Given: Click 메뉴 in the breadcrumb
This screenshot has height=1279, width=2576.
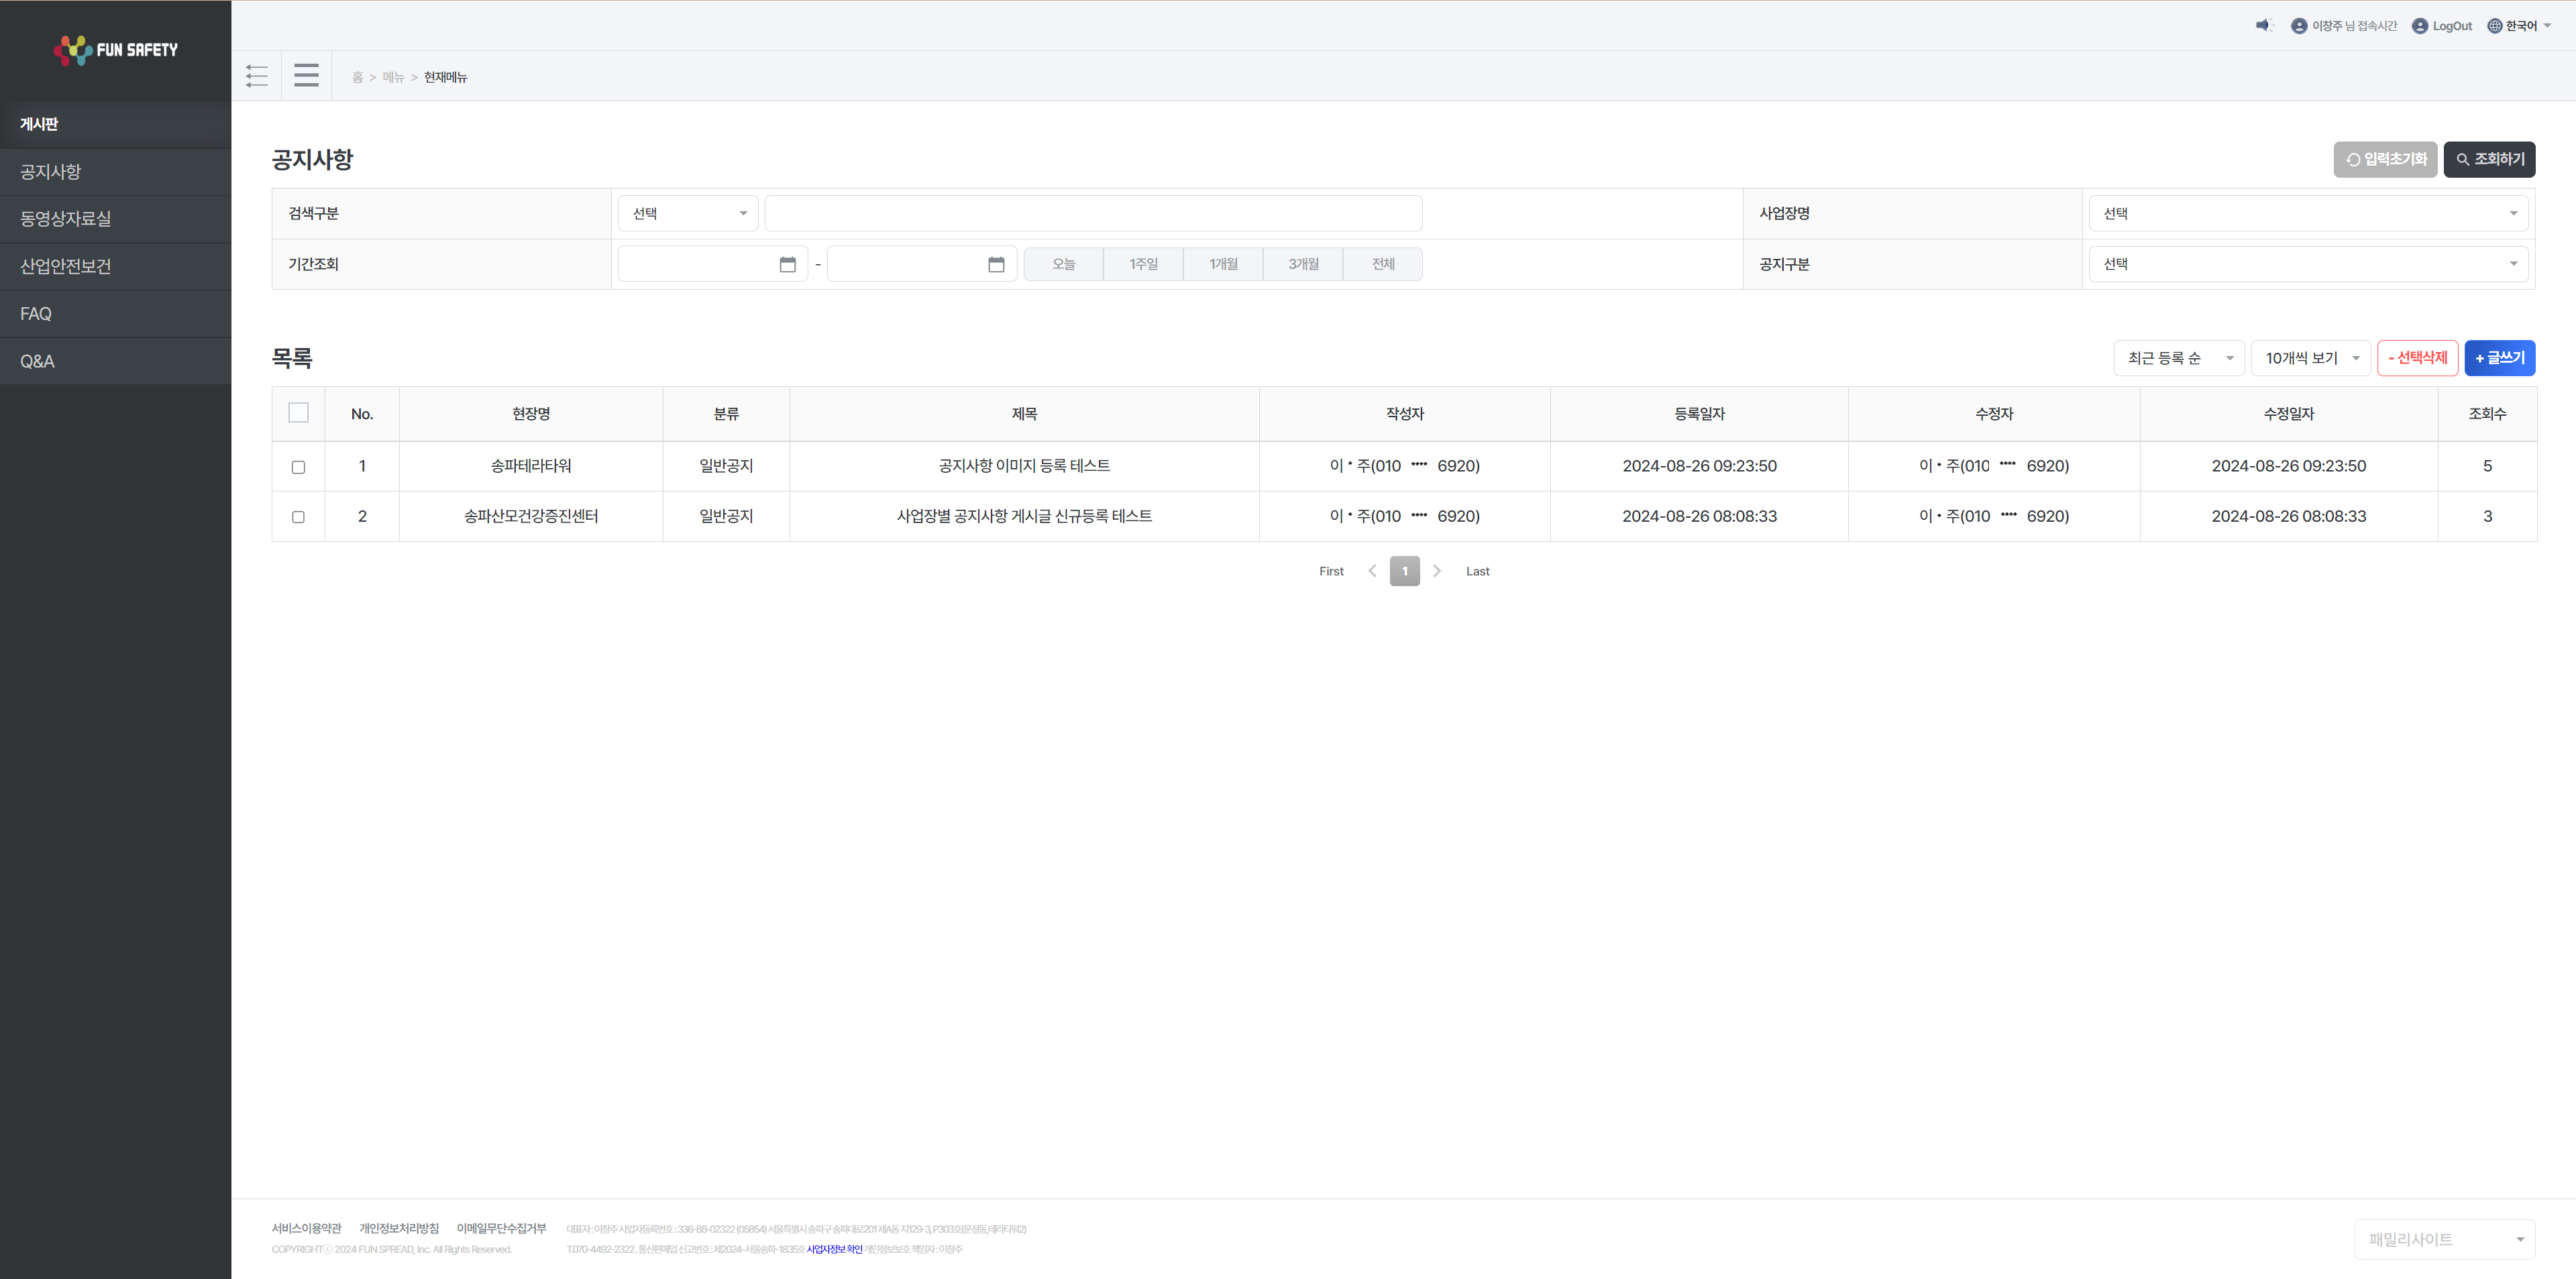Looking at the screenshot, I should click(x=393, y=77).
